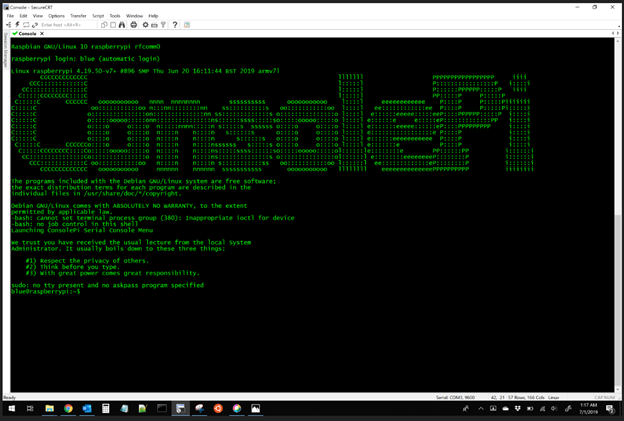Open the View menu

[x=38, y=16]
